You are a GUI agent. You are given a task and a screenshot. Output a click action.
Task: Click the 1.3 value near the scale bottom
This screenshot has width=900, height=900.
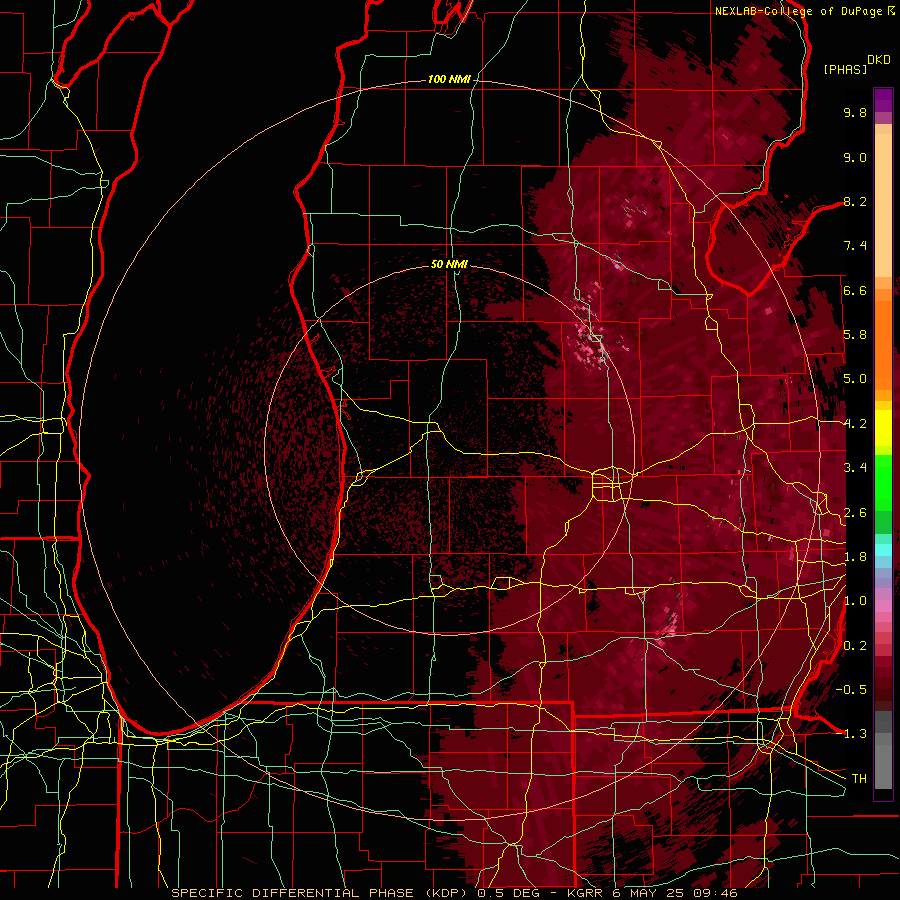pyautogui.click(x=855, y=734)
